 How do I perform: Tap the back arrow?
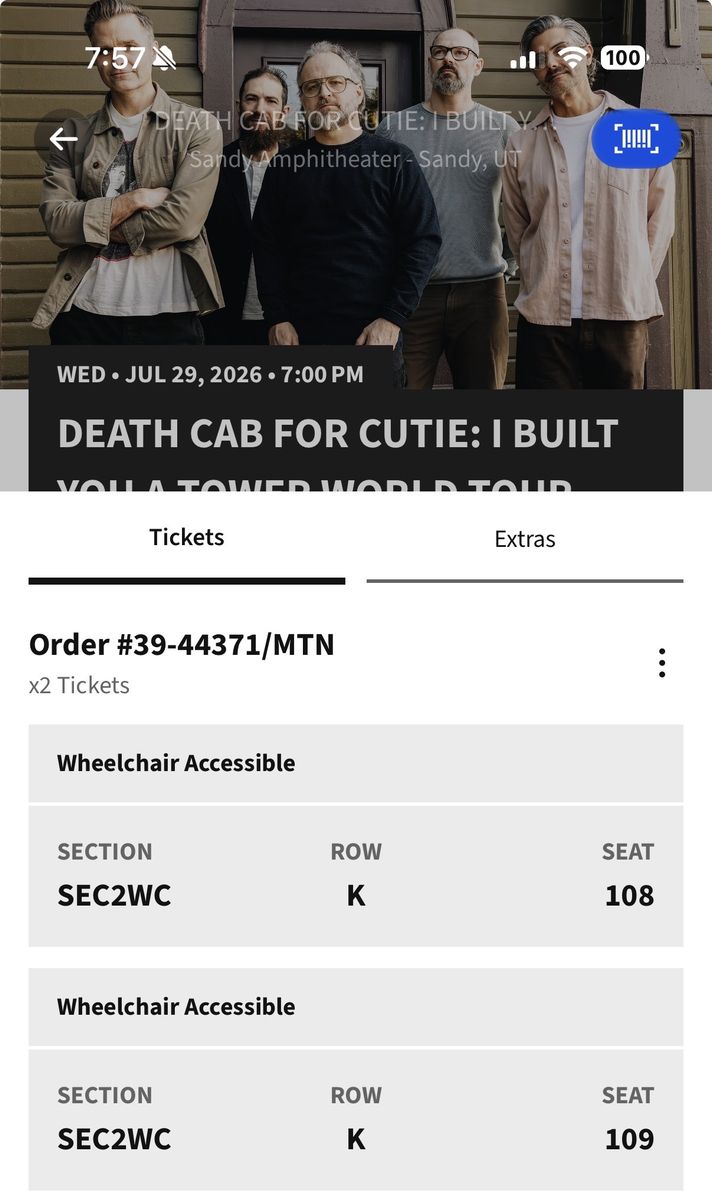tap(64, 139)
